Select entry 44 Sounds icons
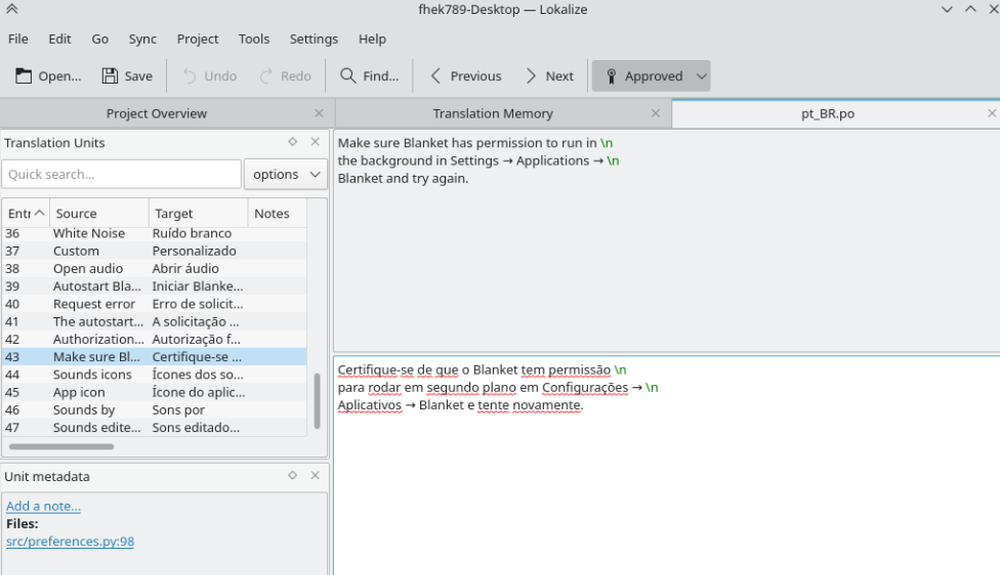Viewport: 1000px width, 575px height. click(154, 375)
